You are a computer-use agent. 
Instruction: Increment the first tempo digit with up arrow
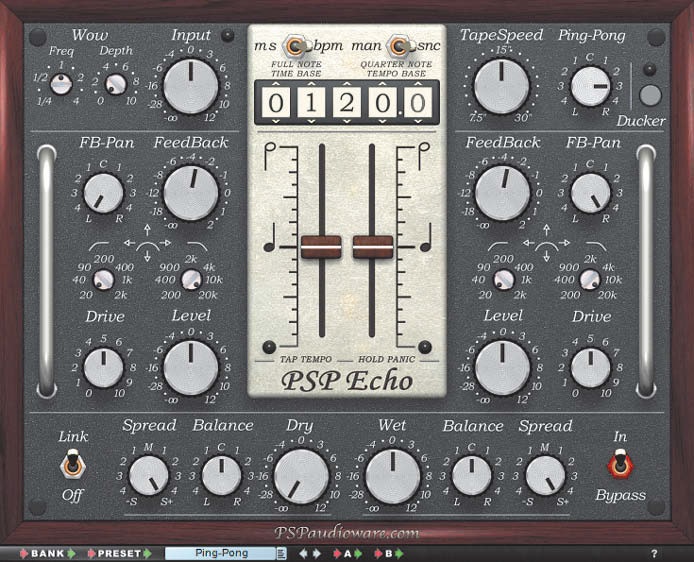(275, 83)
